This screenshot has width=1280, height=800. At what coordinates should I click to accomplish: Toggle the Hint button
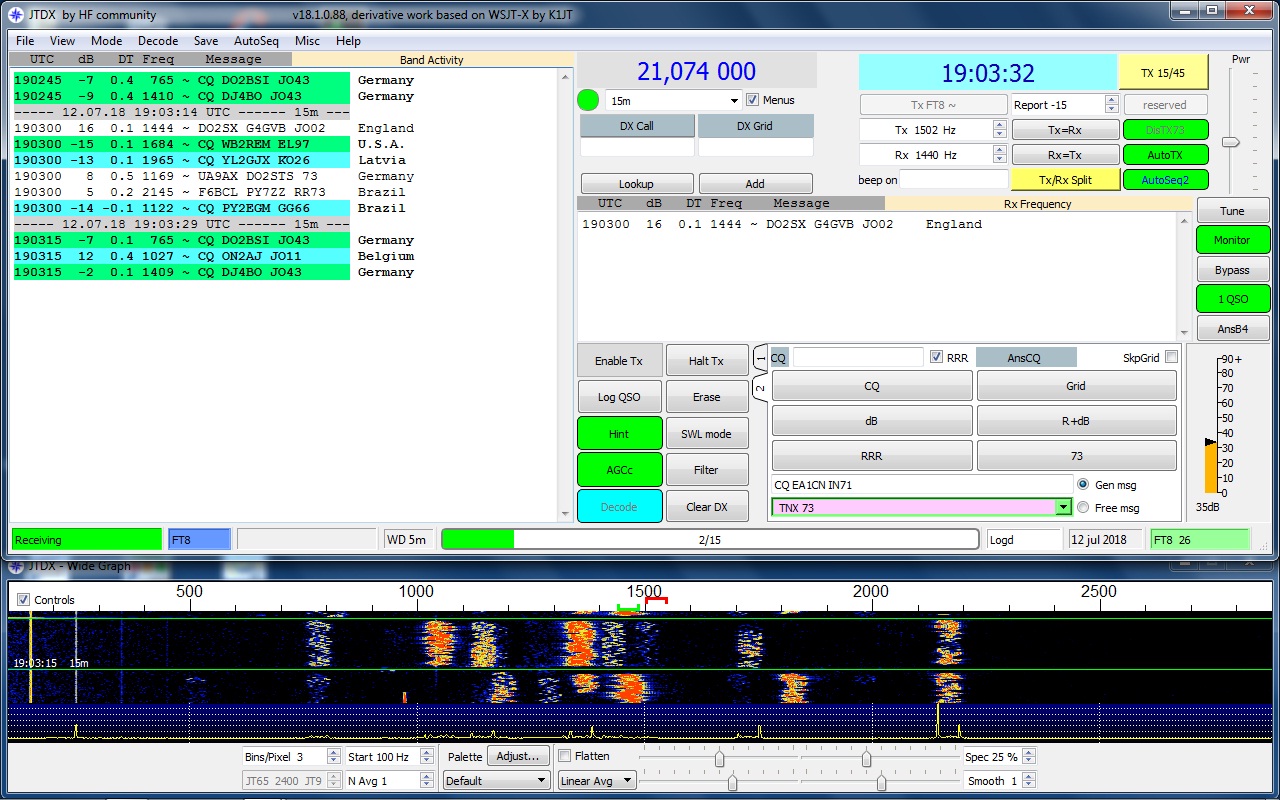pyautogui.click(x=619, y=434)
